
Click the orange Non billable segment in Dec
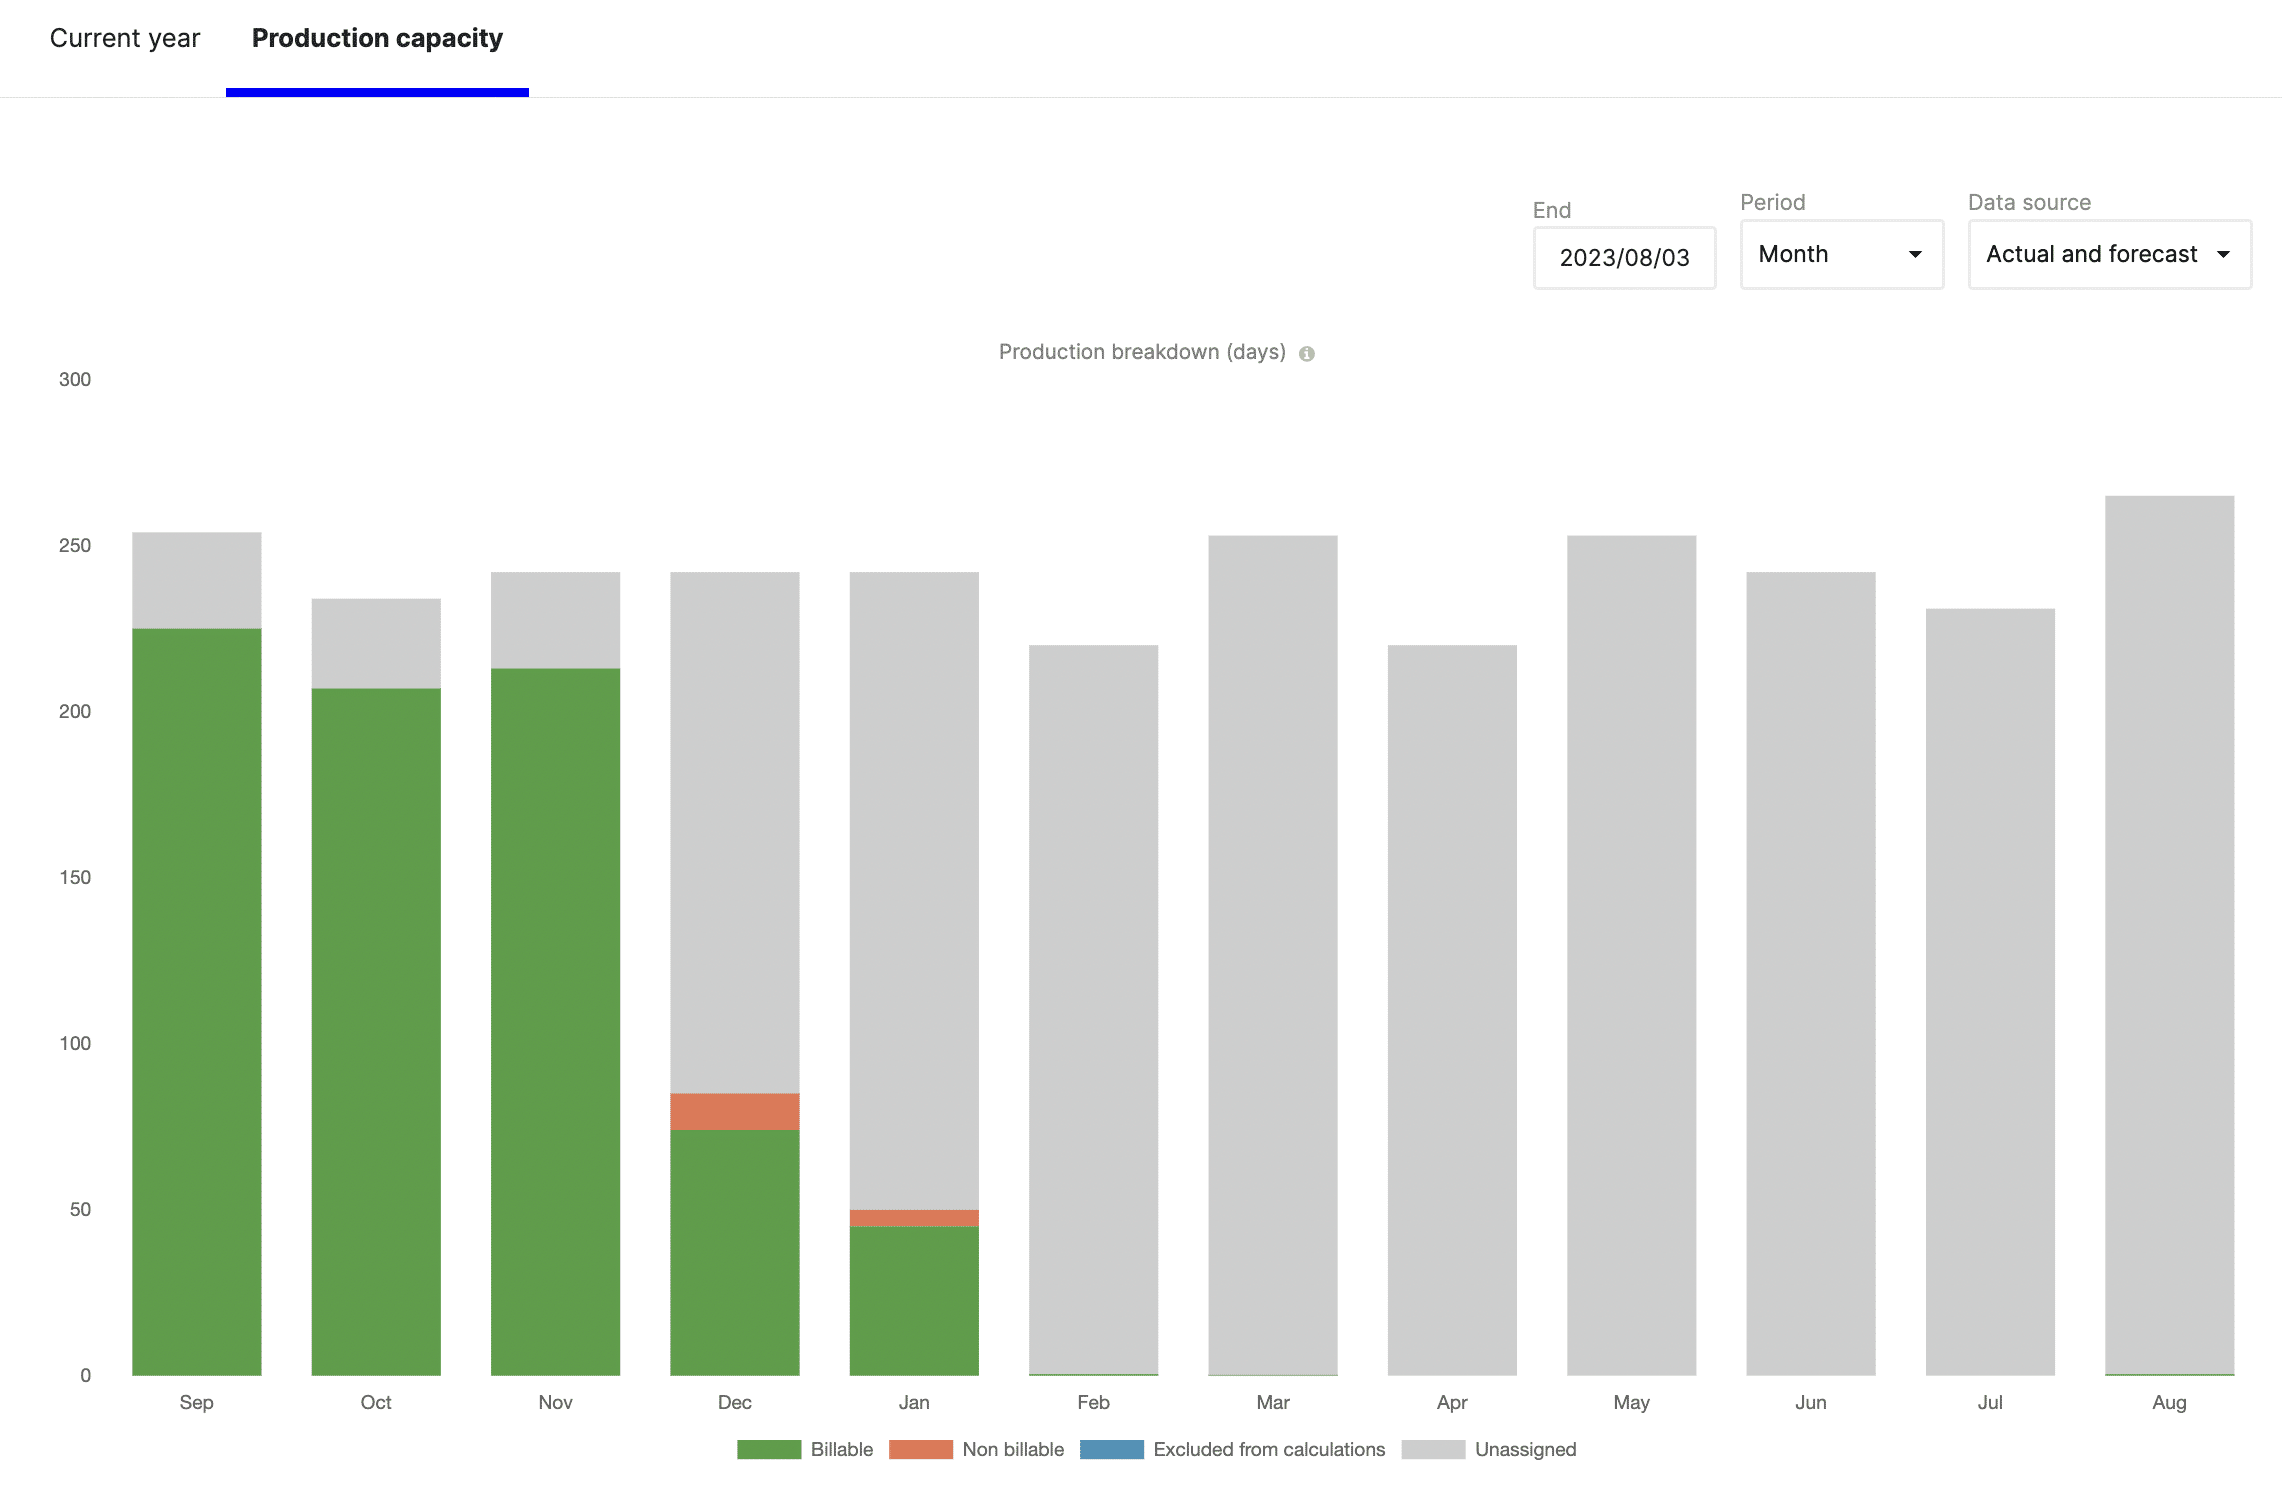tap(734, 1111)
